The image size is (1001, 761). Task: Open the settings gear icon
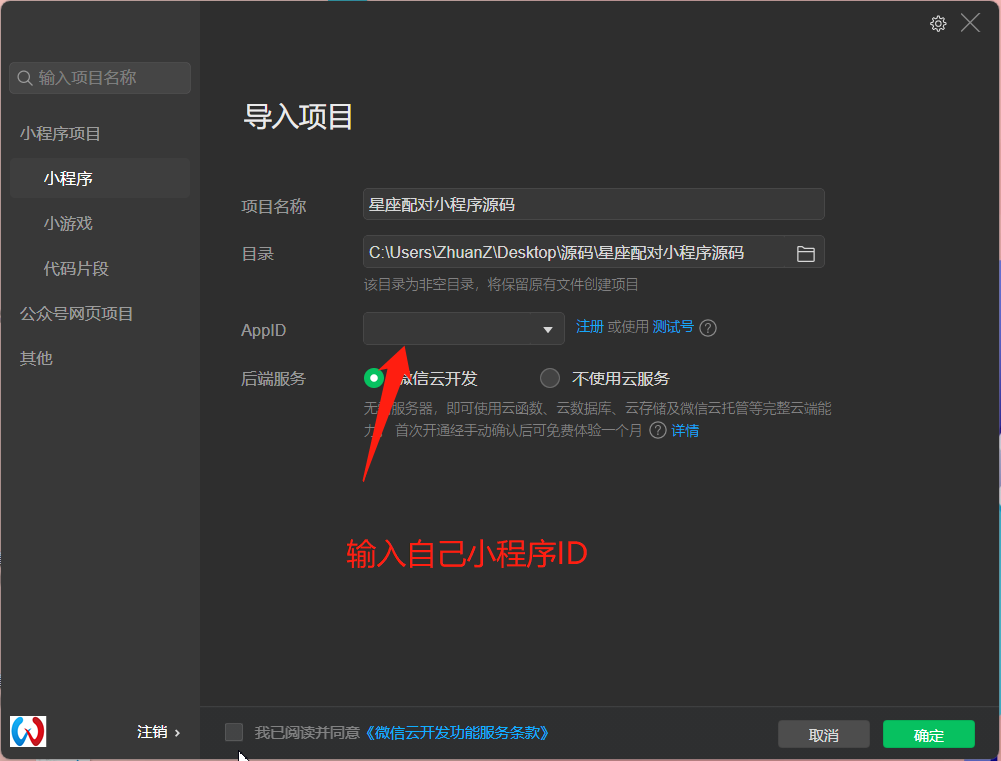click(x=937, y=22)
